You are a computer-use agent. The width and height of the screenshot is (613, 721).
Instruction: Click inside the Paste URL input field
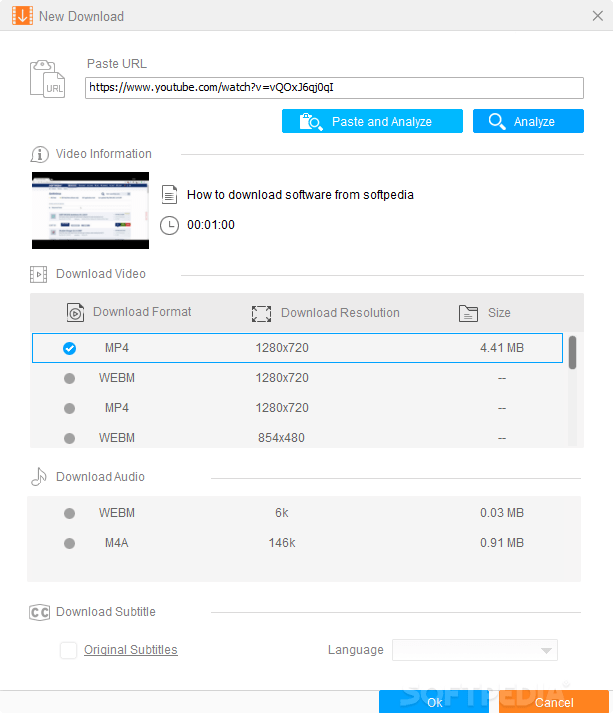pos(334,88)
